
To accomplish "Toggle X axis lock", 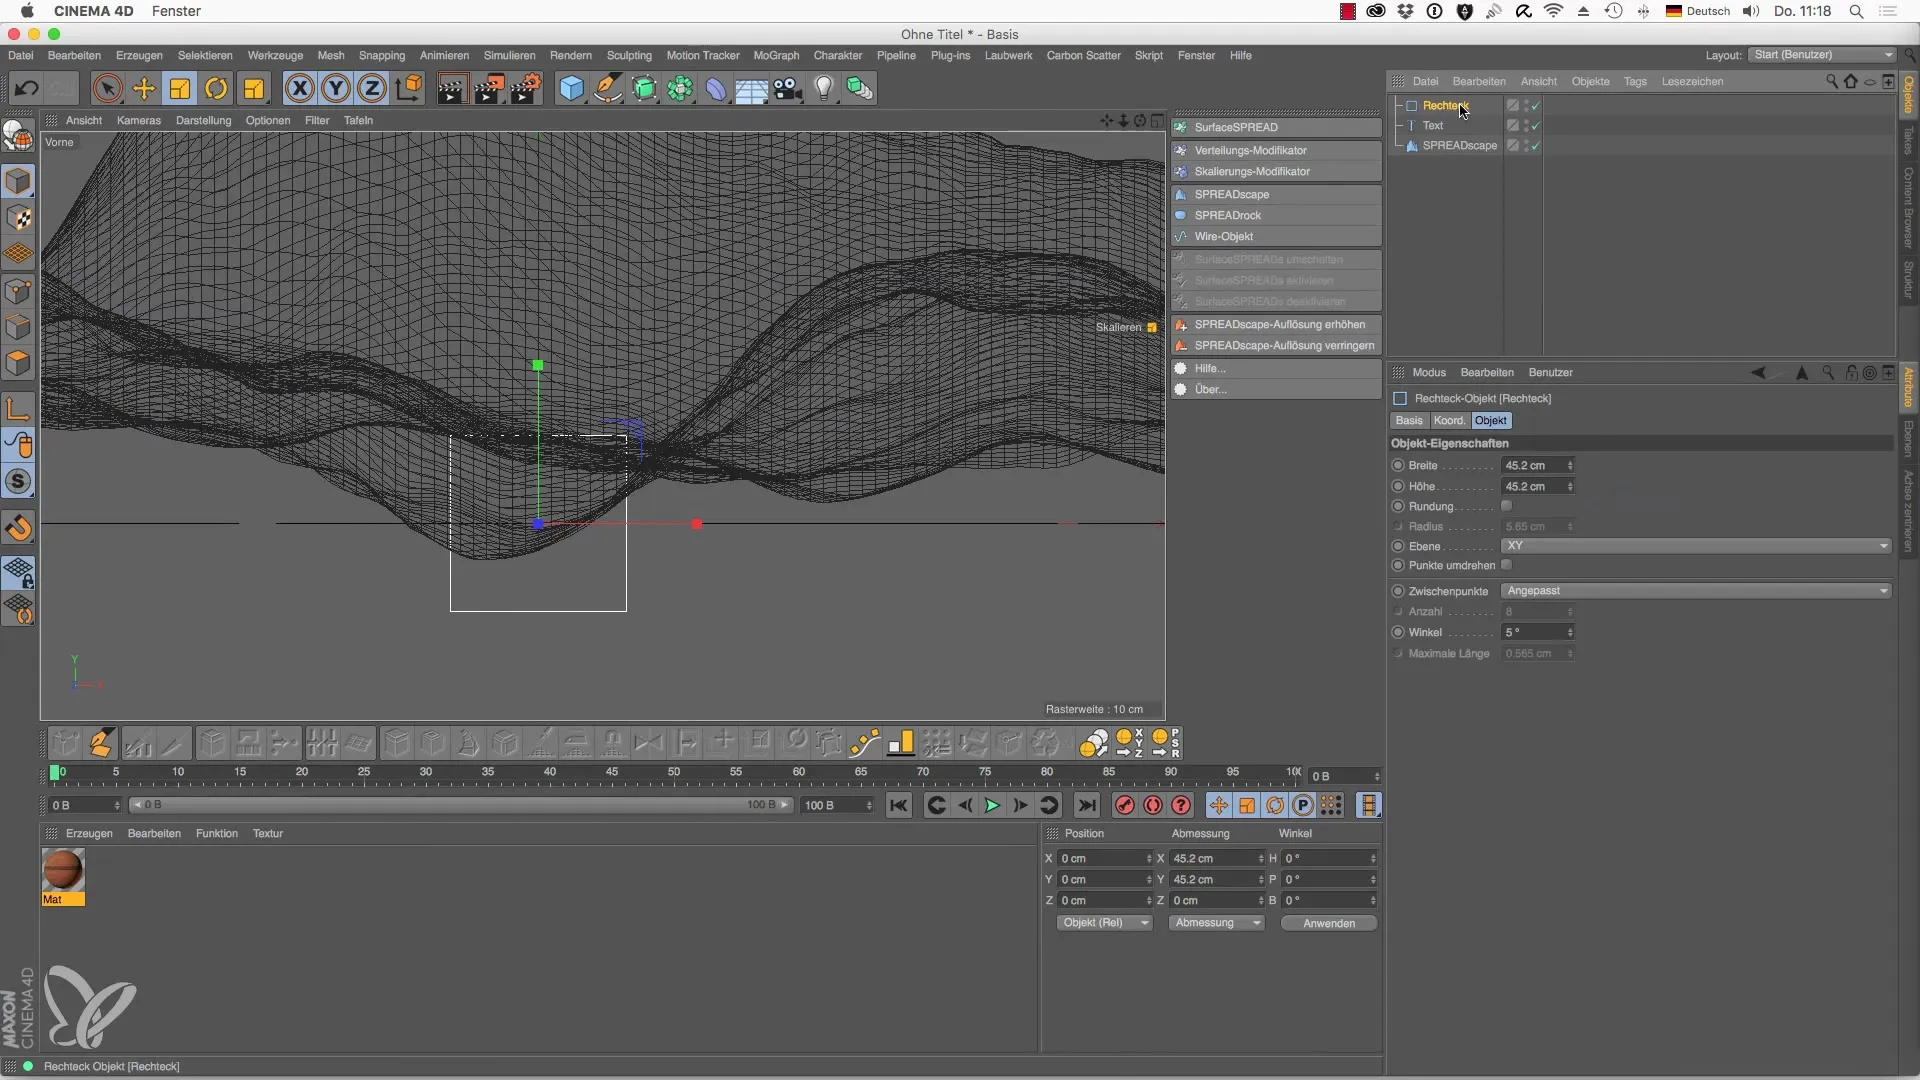I will (299, 89).
